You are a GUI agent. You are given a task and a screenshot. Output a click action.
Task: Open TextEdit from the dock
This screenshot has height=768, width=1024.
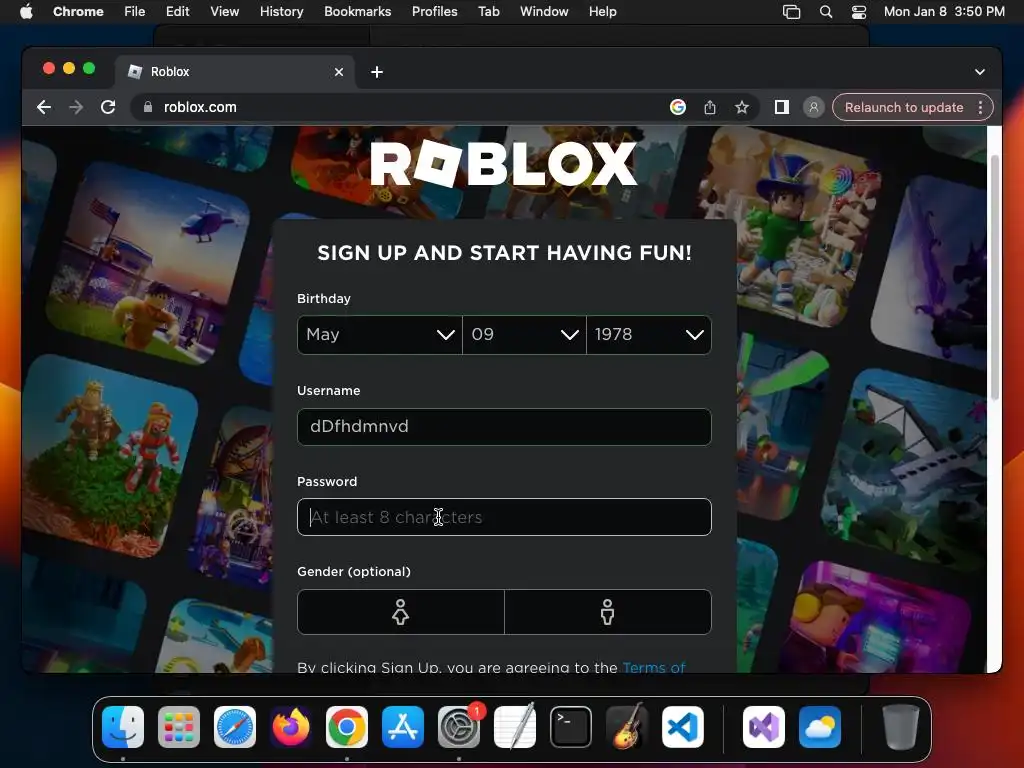tap(515, 727)
